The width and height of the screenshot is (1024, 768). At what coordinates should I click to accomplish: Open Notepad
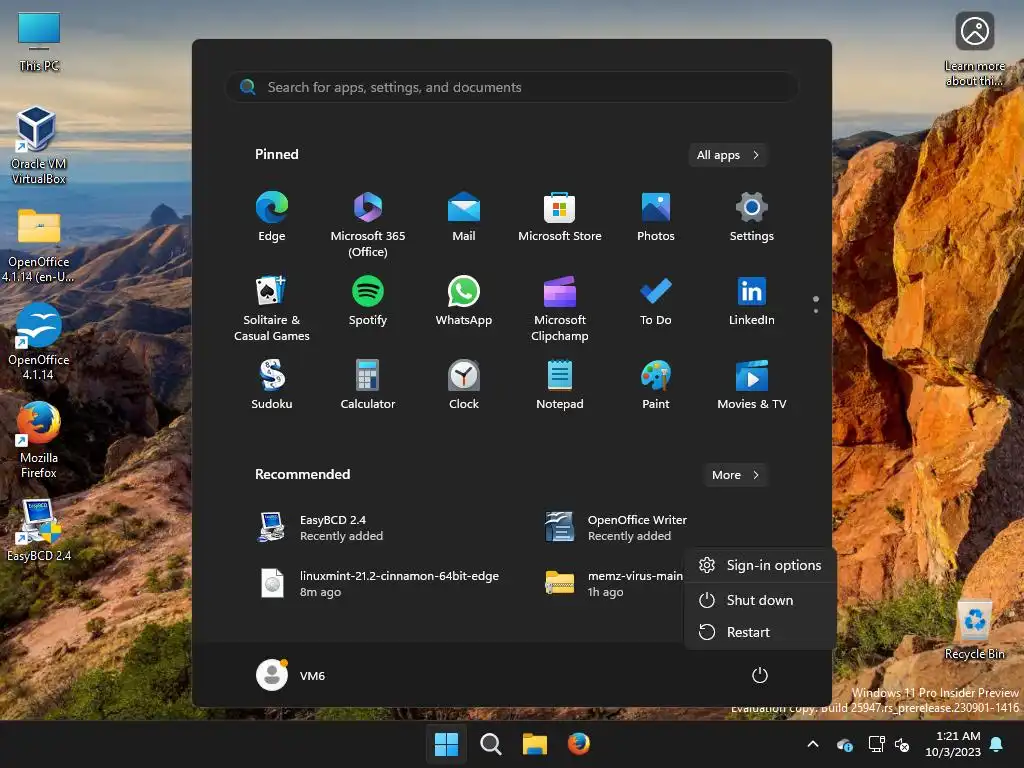[x=560, y=385]
